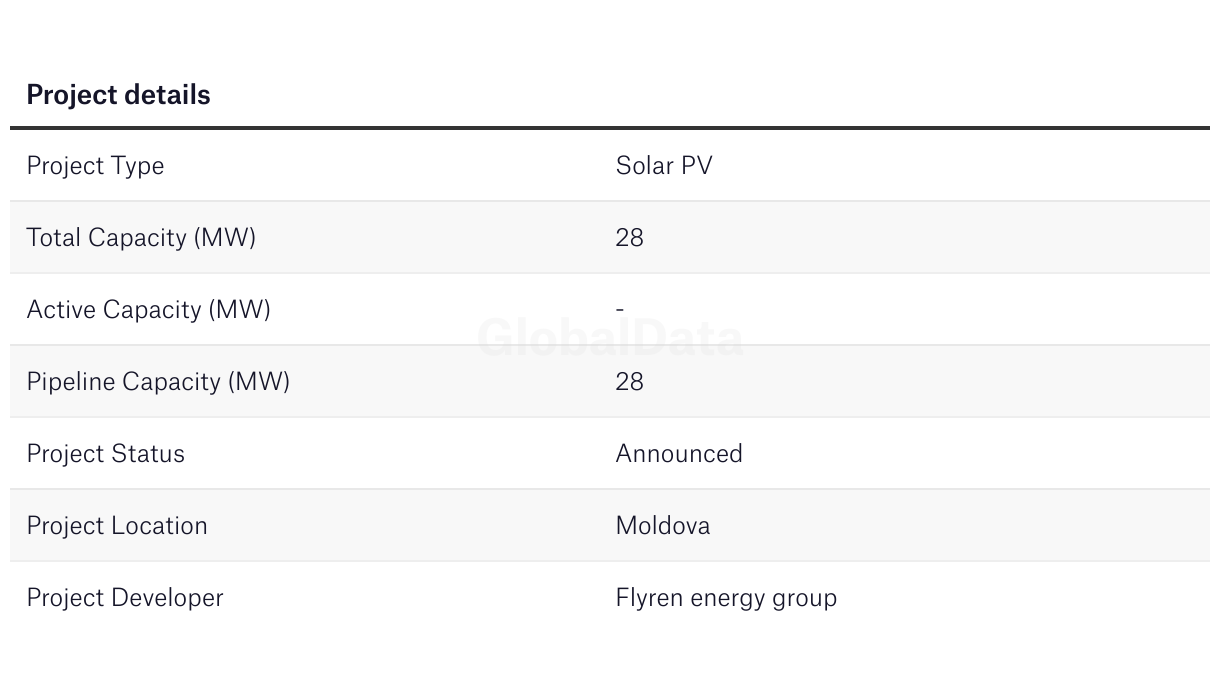Click the GlobalData watermark text
Viewport: 1220px width, 674px height.
tap(610, 338)
